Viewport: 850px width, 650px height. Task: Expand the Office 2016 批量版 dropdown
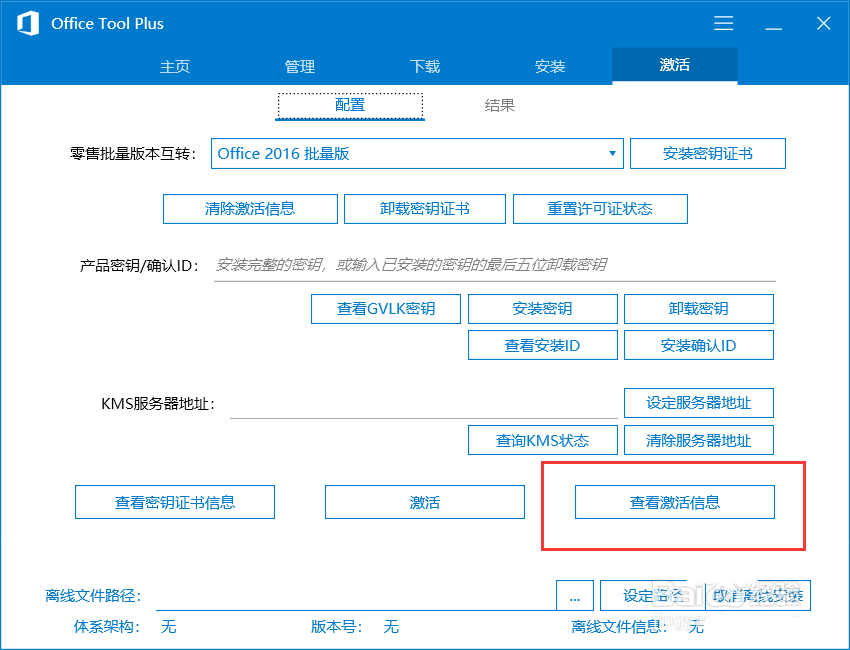(x=417, y=153)
